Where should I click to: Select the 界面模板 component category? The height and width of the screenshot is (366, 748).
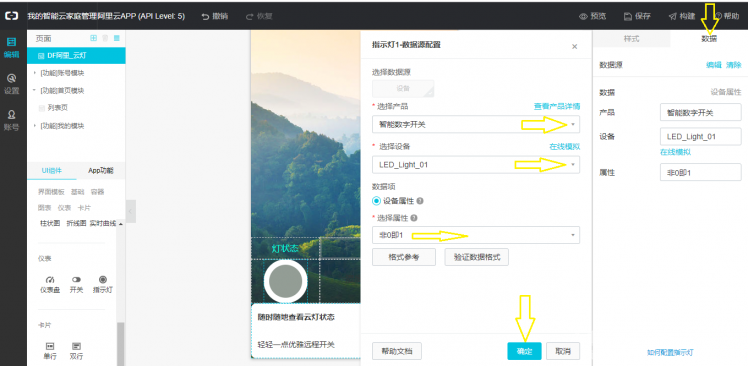click(51, 192)
